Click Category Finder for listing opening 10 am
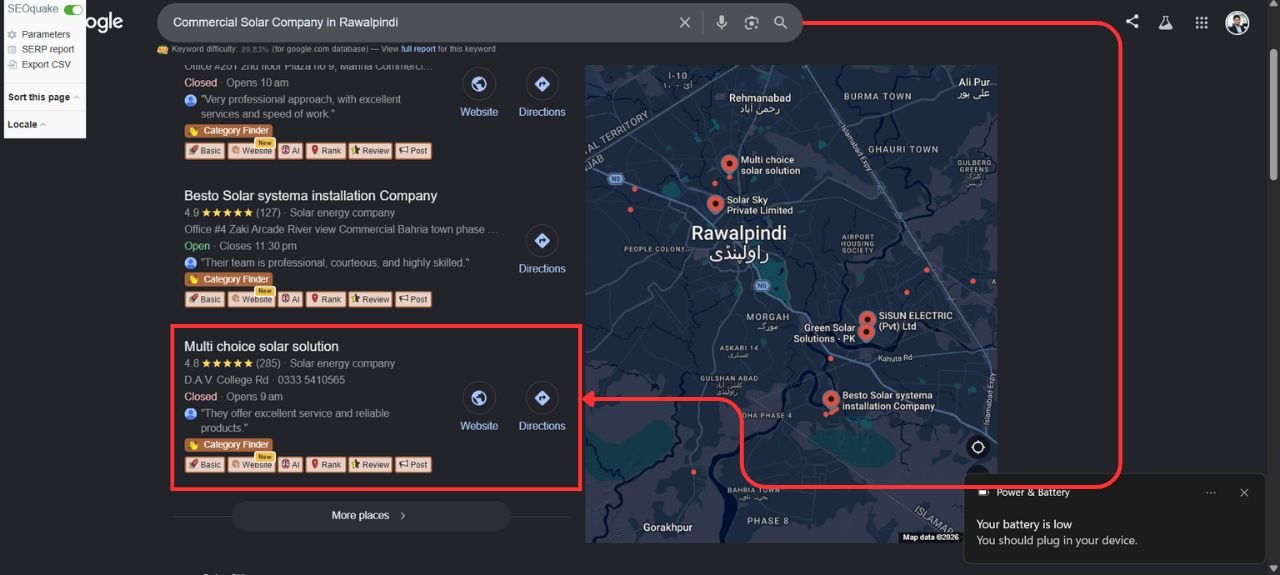 tap(229, 131)
